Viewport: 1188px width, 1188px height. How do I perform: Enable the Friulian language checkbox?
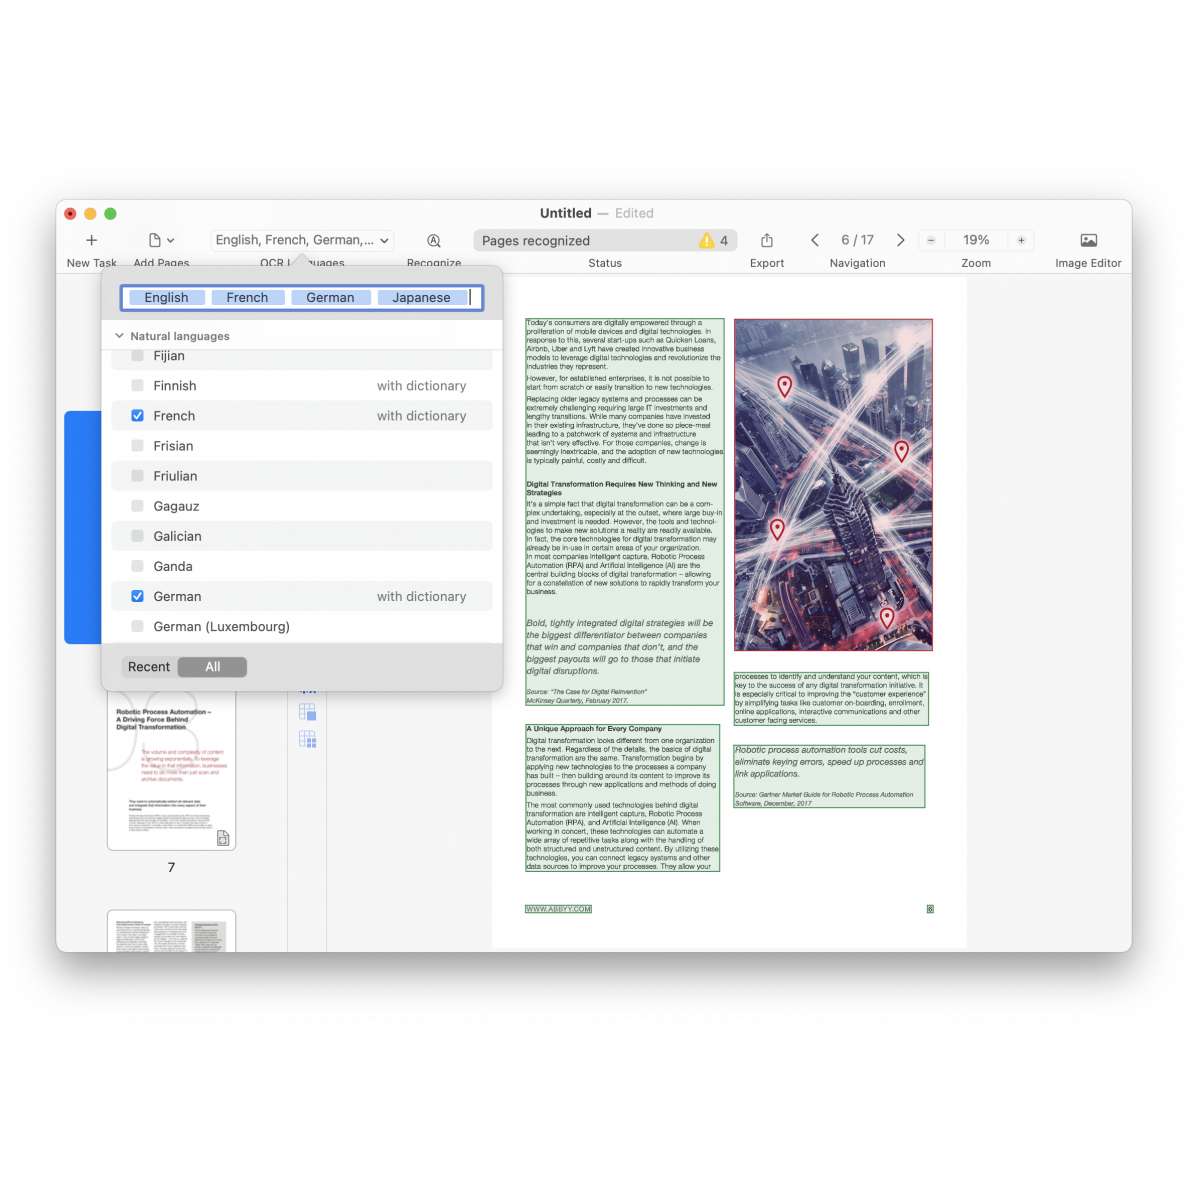137,476
